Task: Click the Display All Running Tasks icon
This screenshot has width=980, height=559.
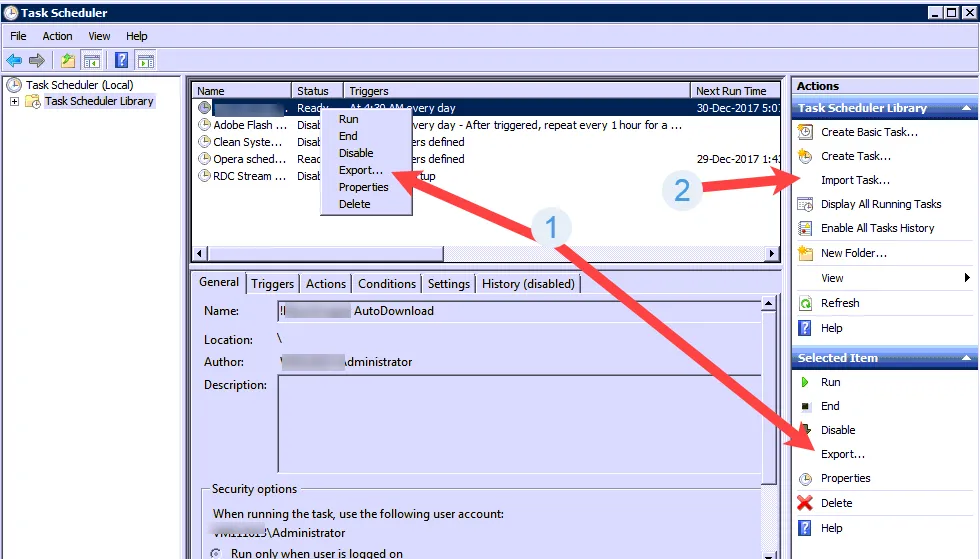Action: click(x=806, y=204)
